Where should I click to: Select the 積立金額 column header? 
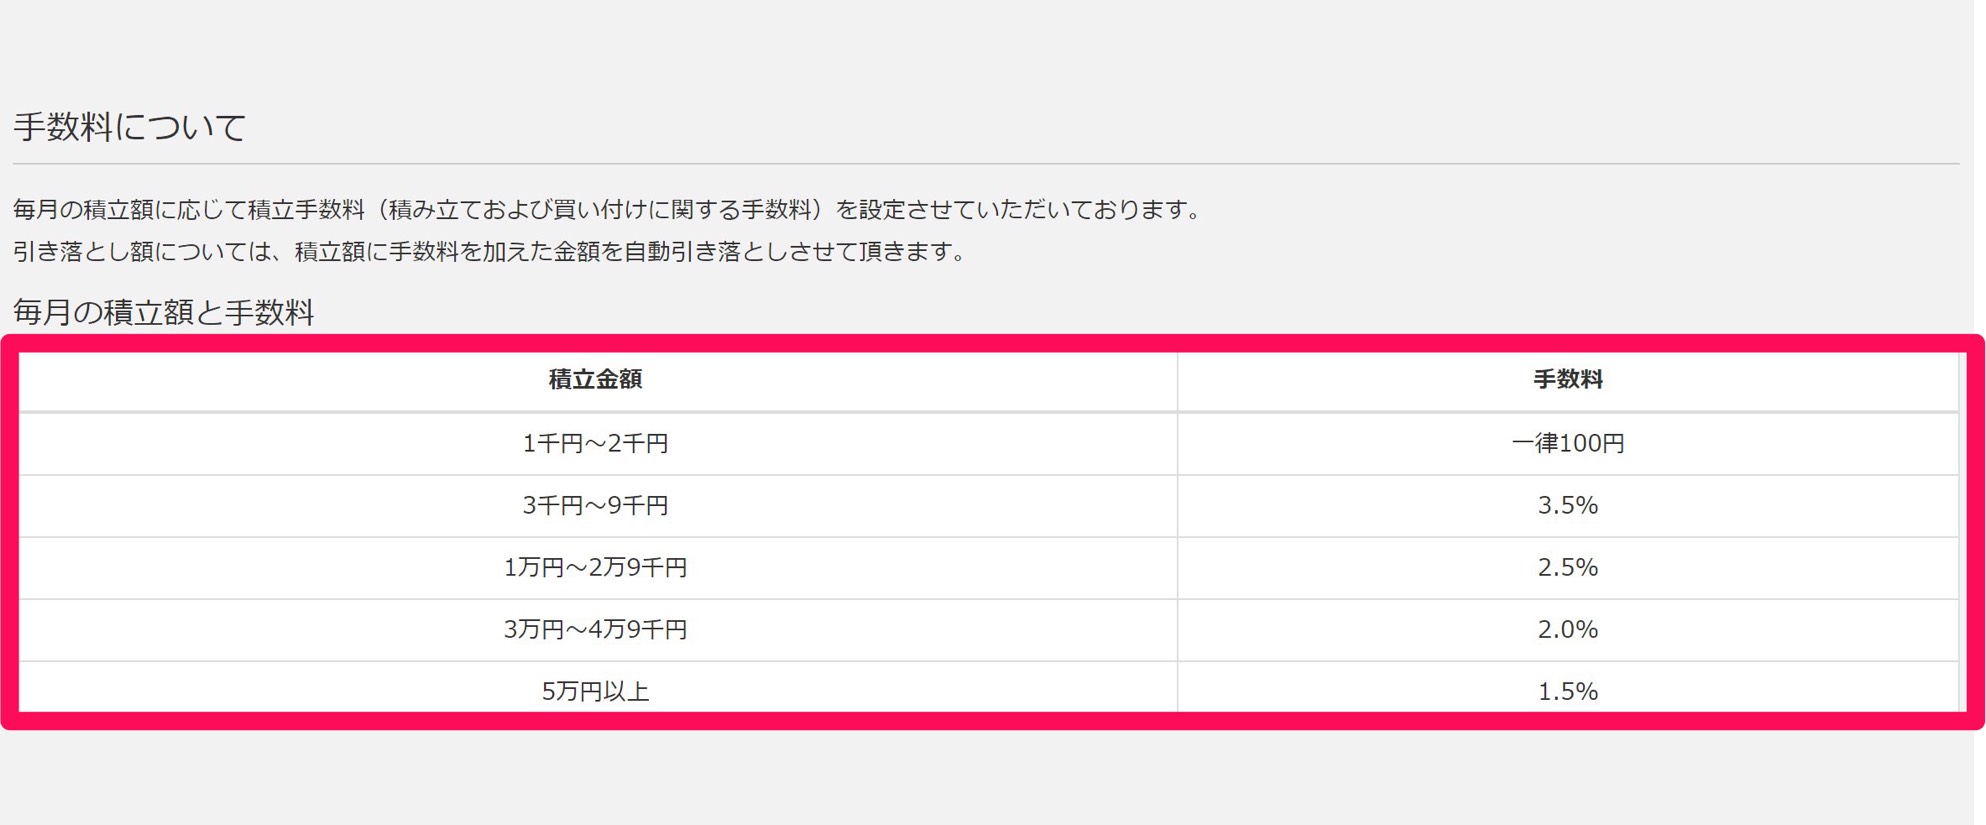click(x=595, y=380)
